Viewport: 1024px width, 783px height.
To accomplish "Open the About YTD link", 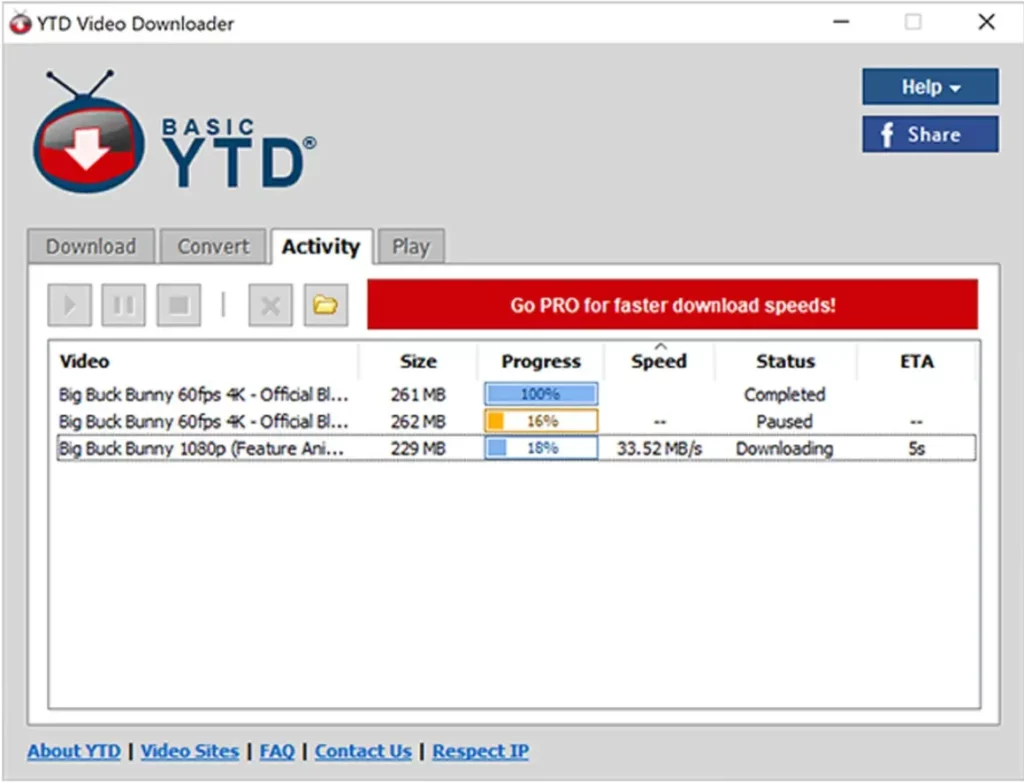I will point(73,751).
